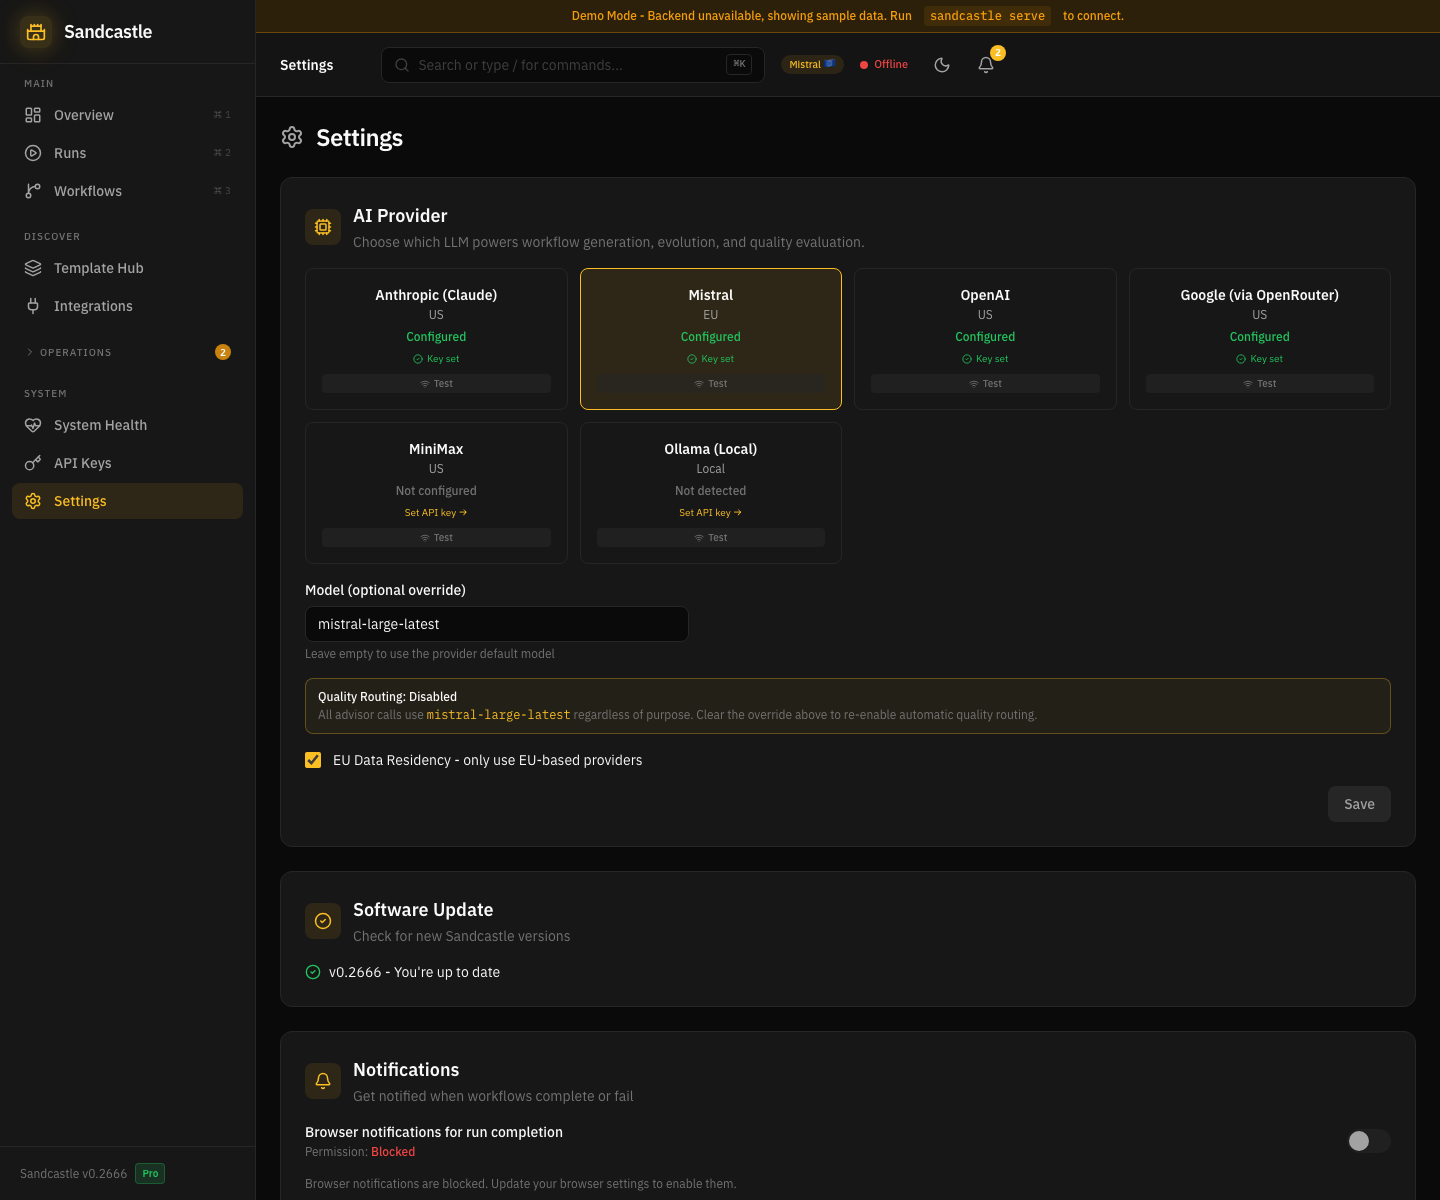Open the Template Hub page
Screen dimensions: 1440x1200
tap(127, 268)
